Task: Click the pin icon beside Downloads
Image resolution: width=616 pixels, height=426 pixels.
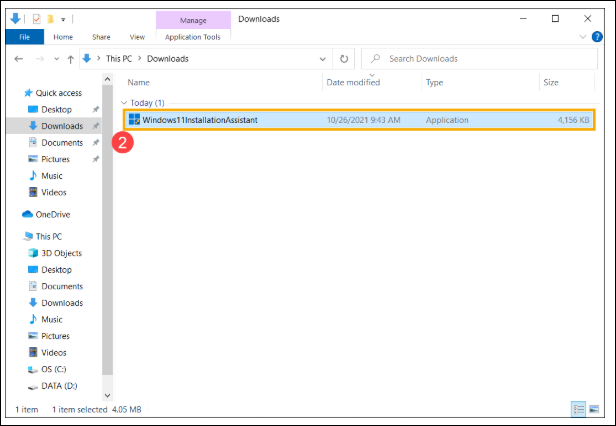Action: tap(95, 126)
